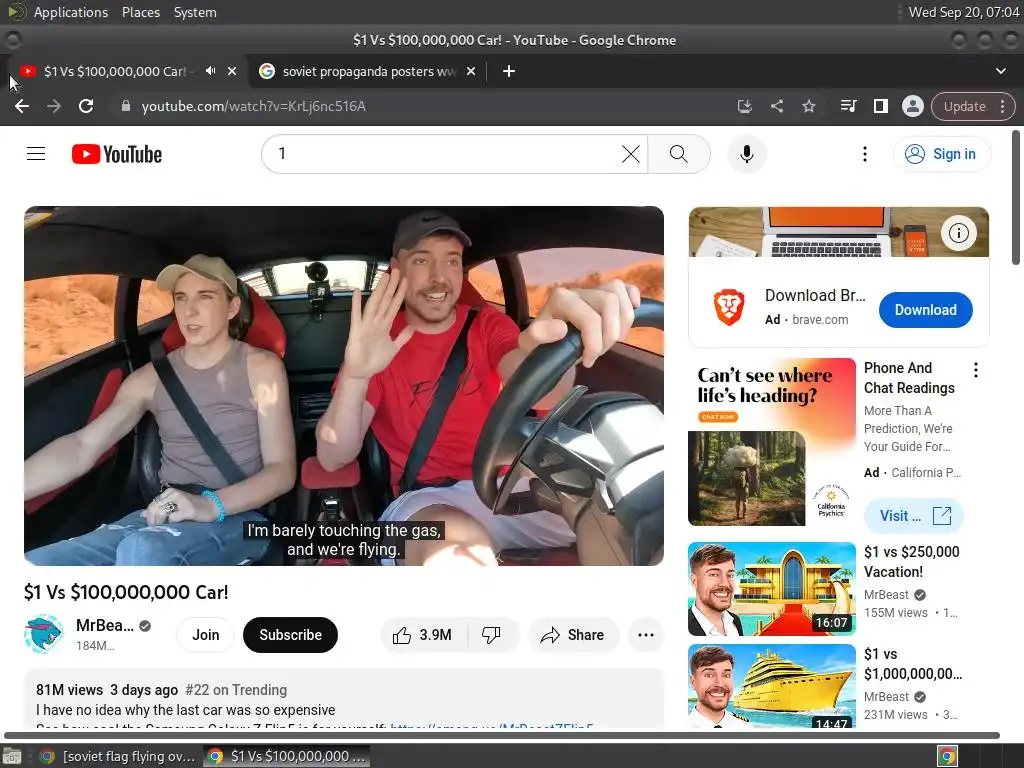Image resolution: width=1024 pixels, height=768 pixels.
Task: Go to YouTube home via logo
Action: (x=117, y=154)
